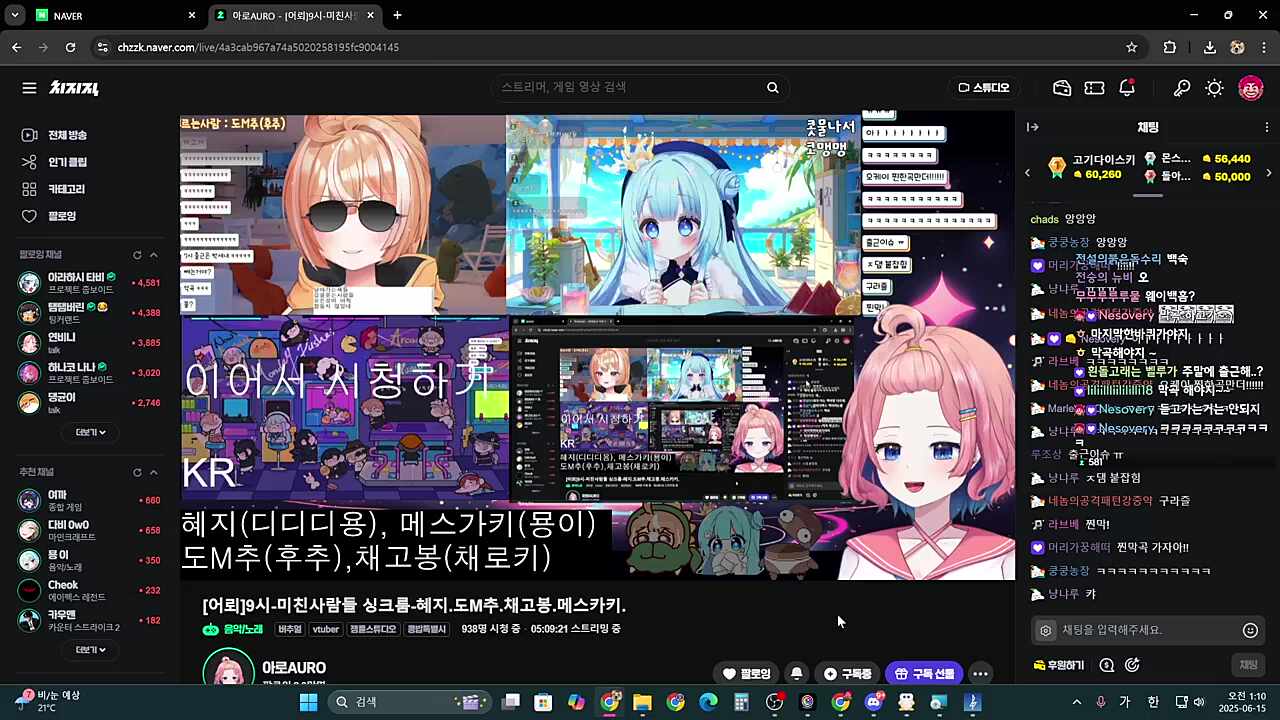
Task: Collapse the chat panel with the arrow icon
Action: click(1033, 127)
